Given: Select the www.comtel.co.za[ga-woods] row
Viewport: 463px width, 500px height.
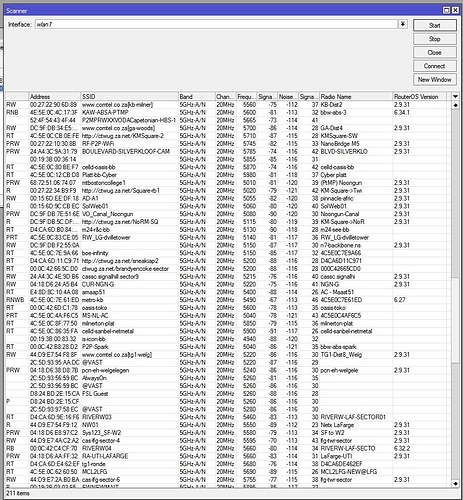Looking at the screenshot, I should 228,128.
